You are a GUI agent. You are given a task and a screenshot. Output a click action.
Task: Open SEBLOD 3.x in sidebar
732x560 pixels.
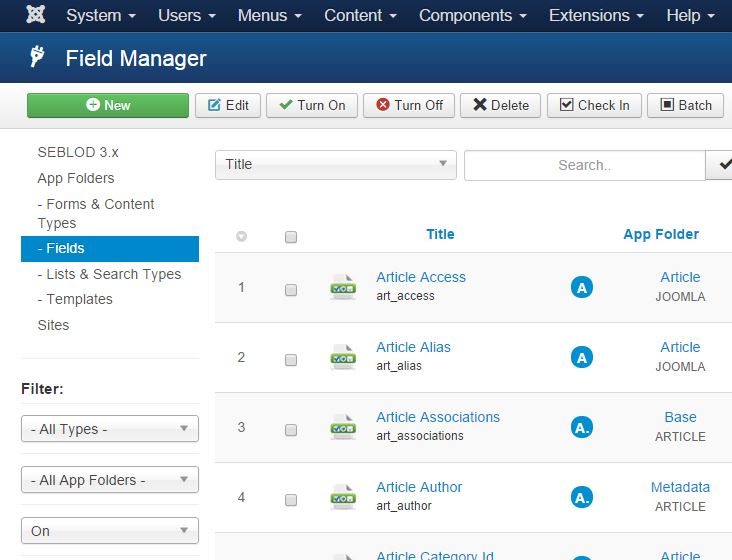[x=78, y=152]
